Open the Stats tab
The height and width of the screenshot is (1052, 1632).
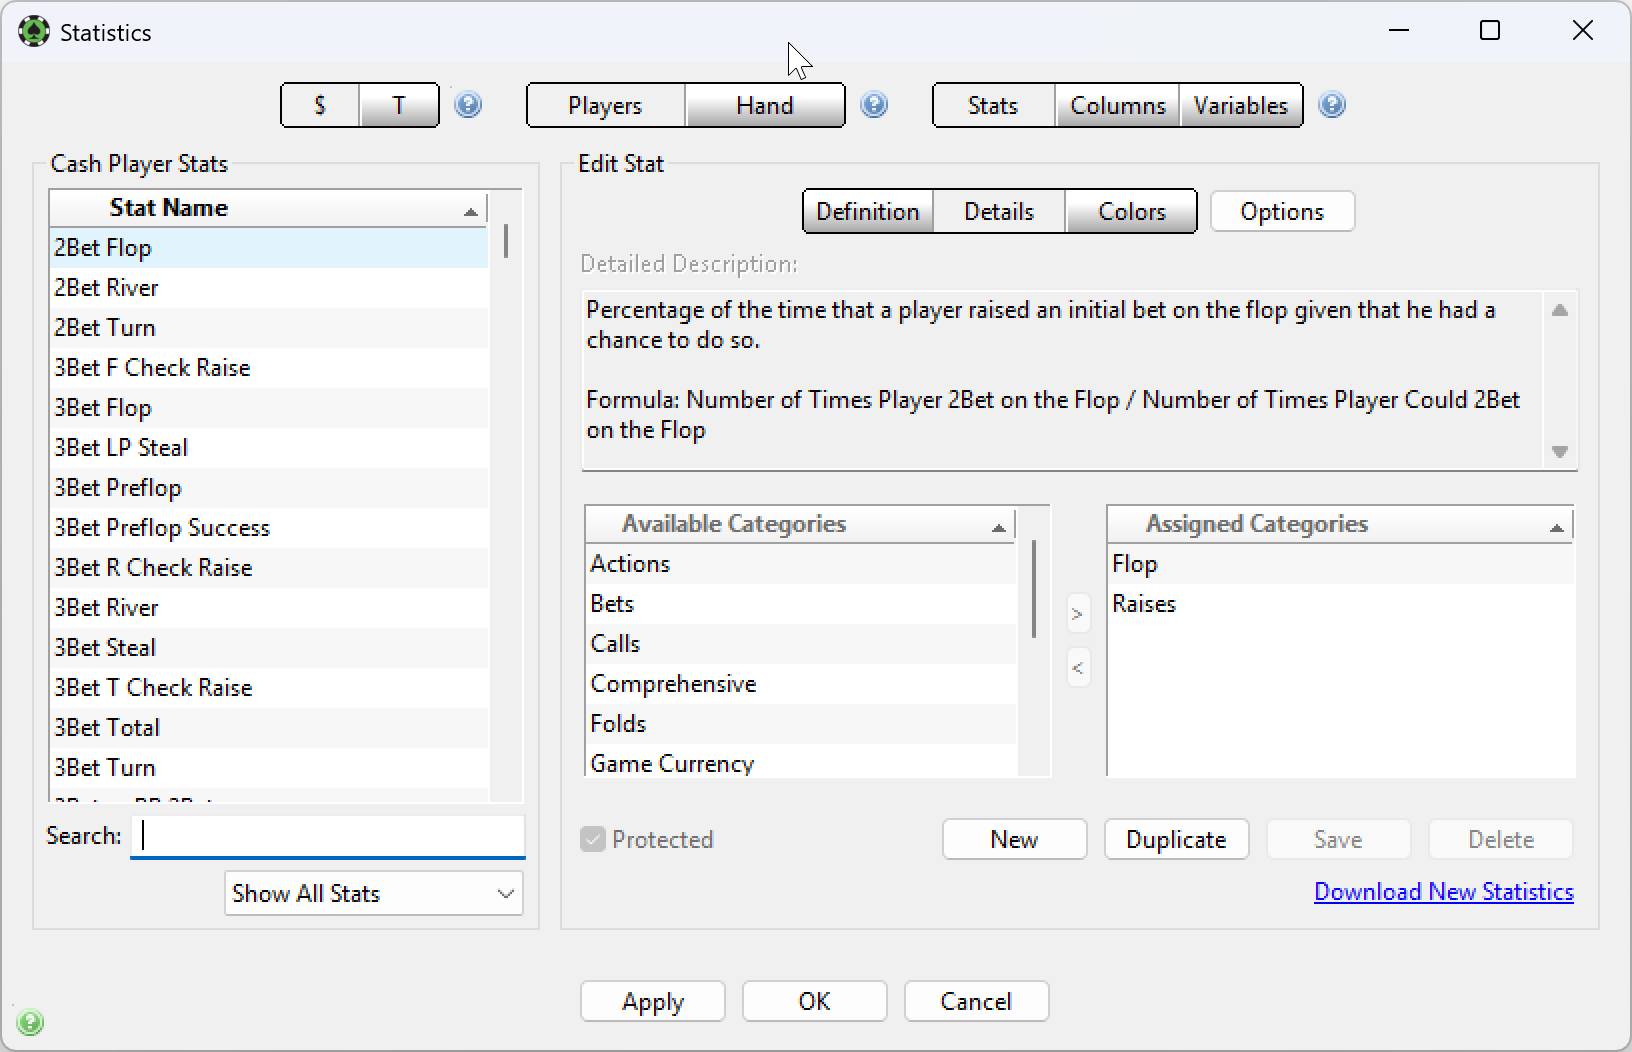tap(993, 105)
